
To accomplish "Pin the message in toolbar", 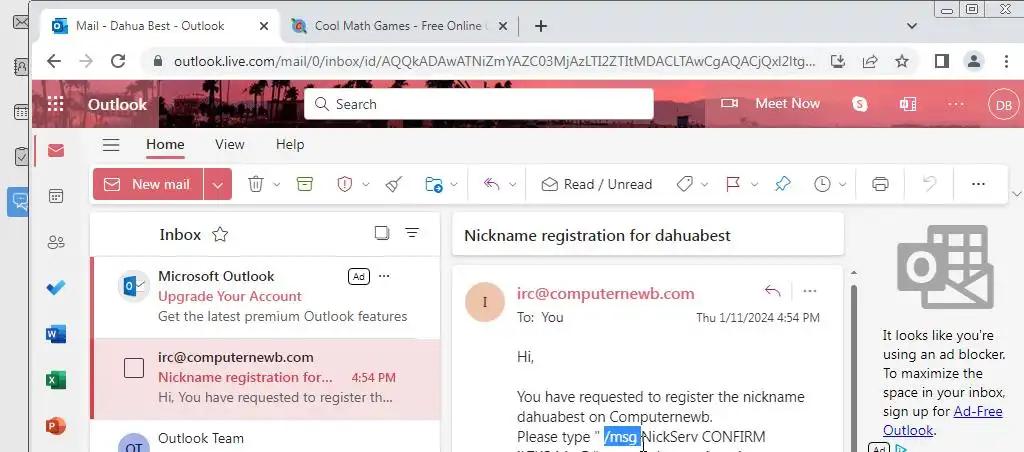I will (782, 184).
